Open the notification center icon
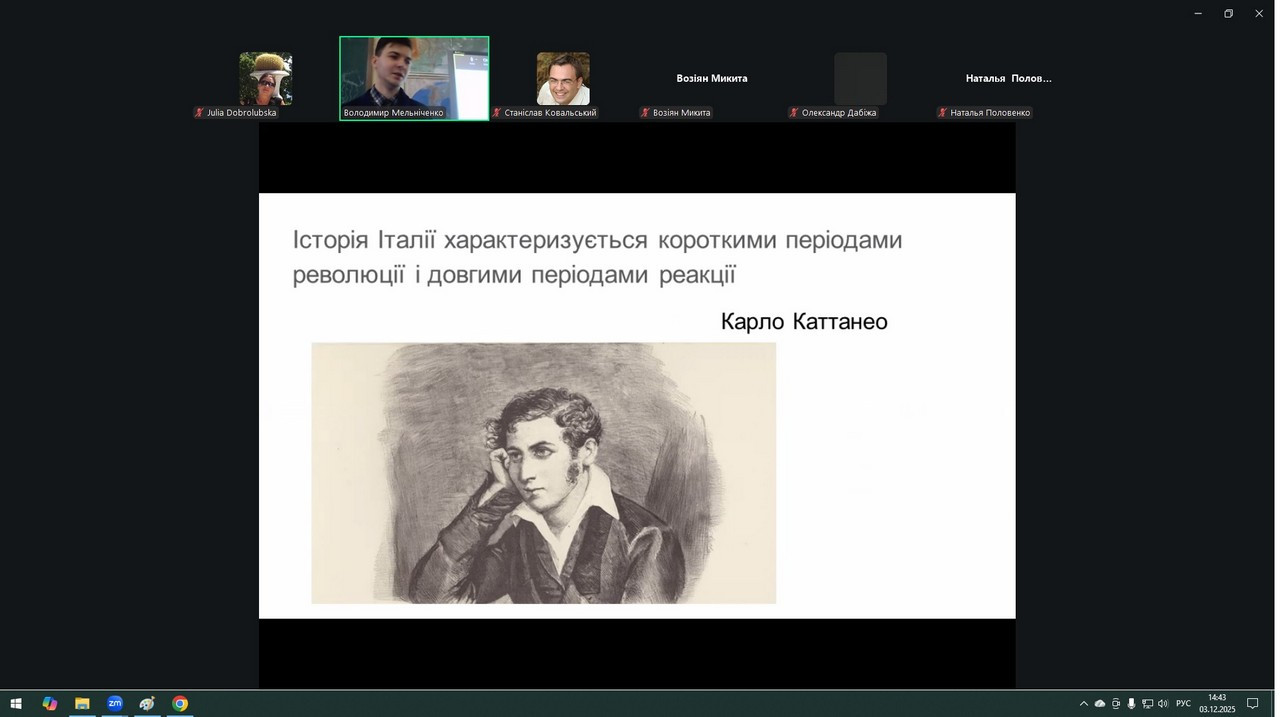This screenshot has height=717, width=1280. point(1252,704)
